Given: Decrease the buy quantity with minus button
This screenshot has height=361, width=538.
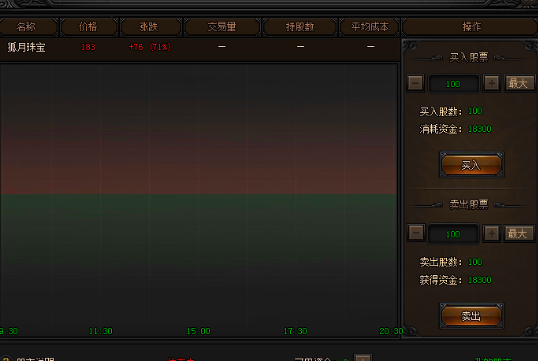Looking at the screenshot, I should (x=416, y=83).
